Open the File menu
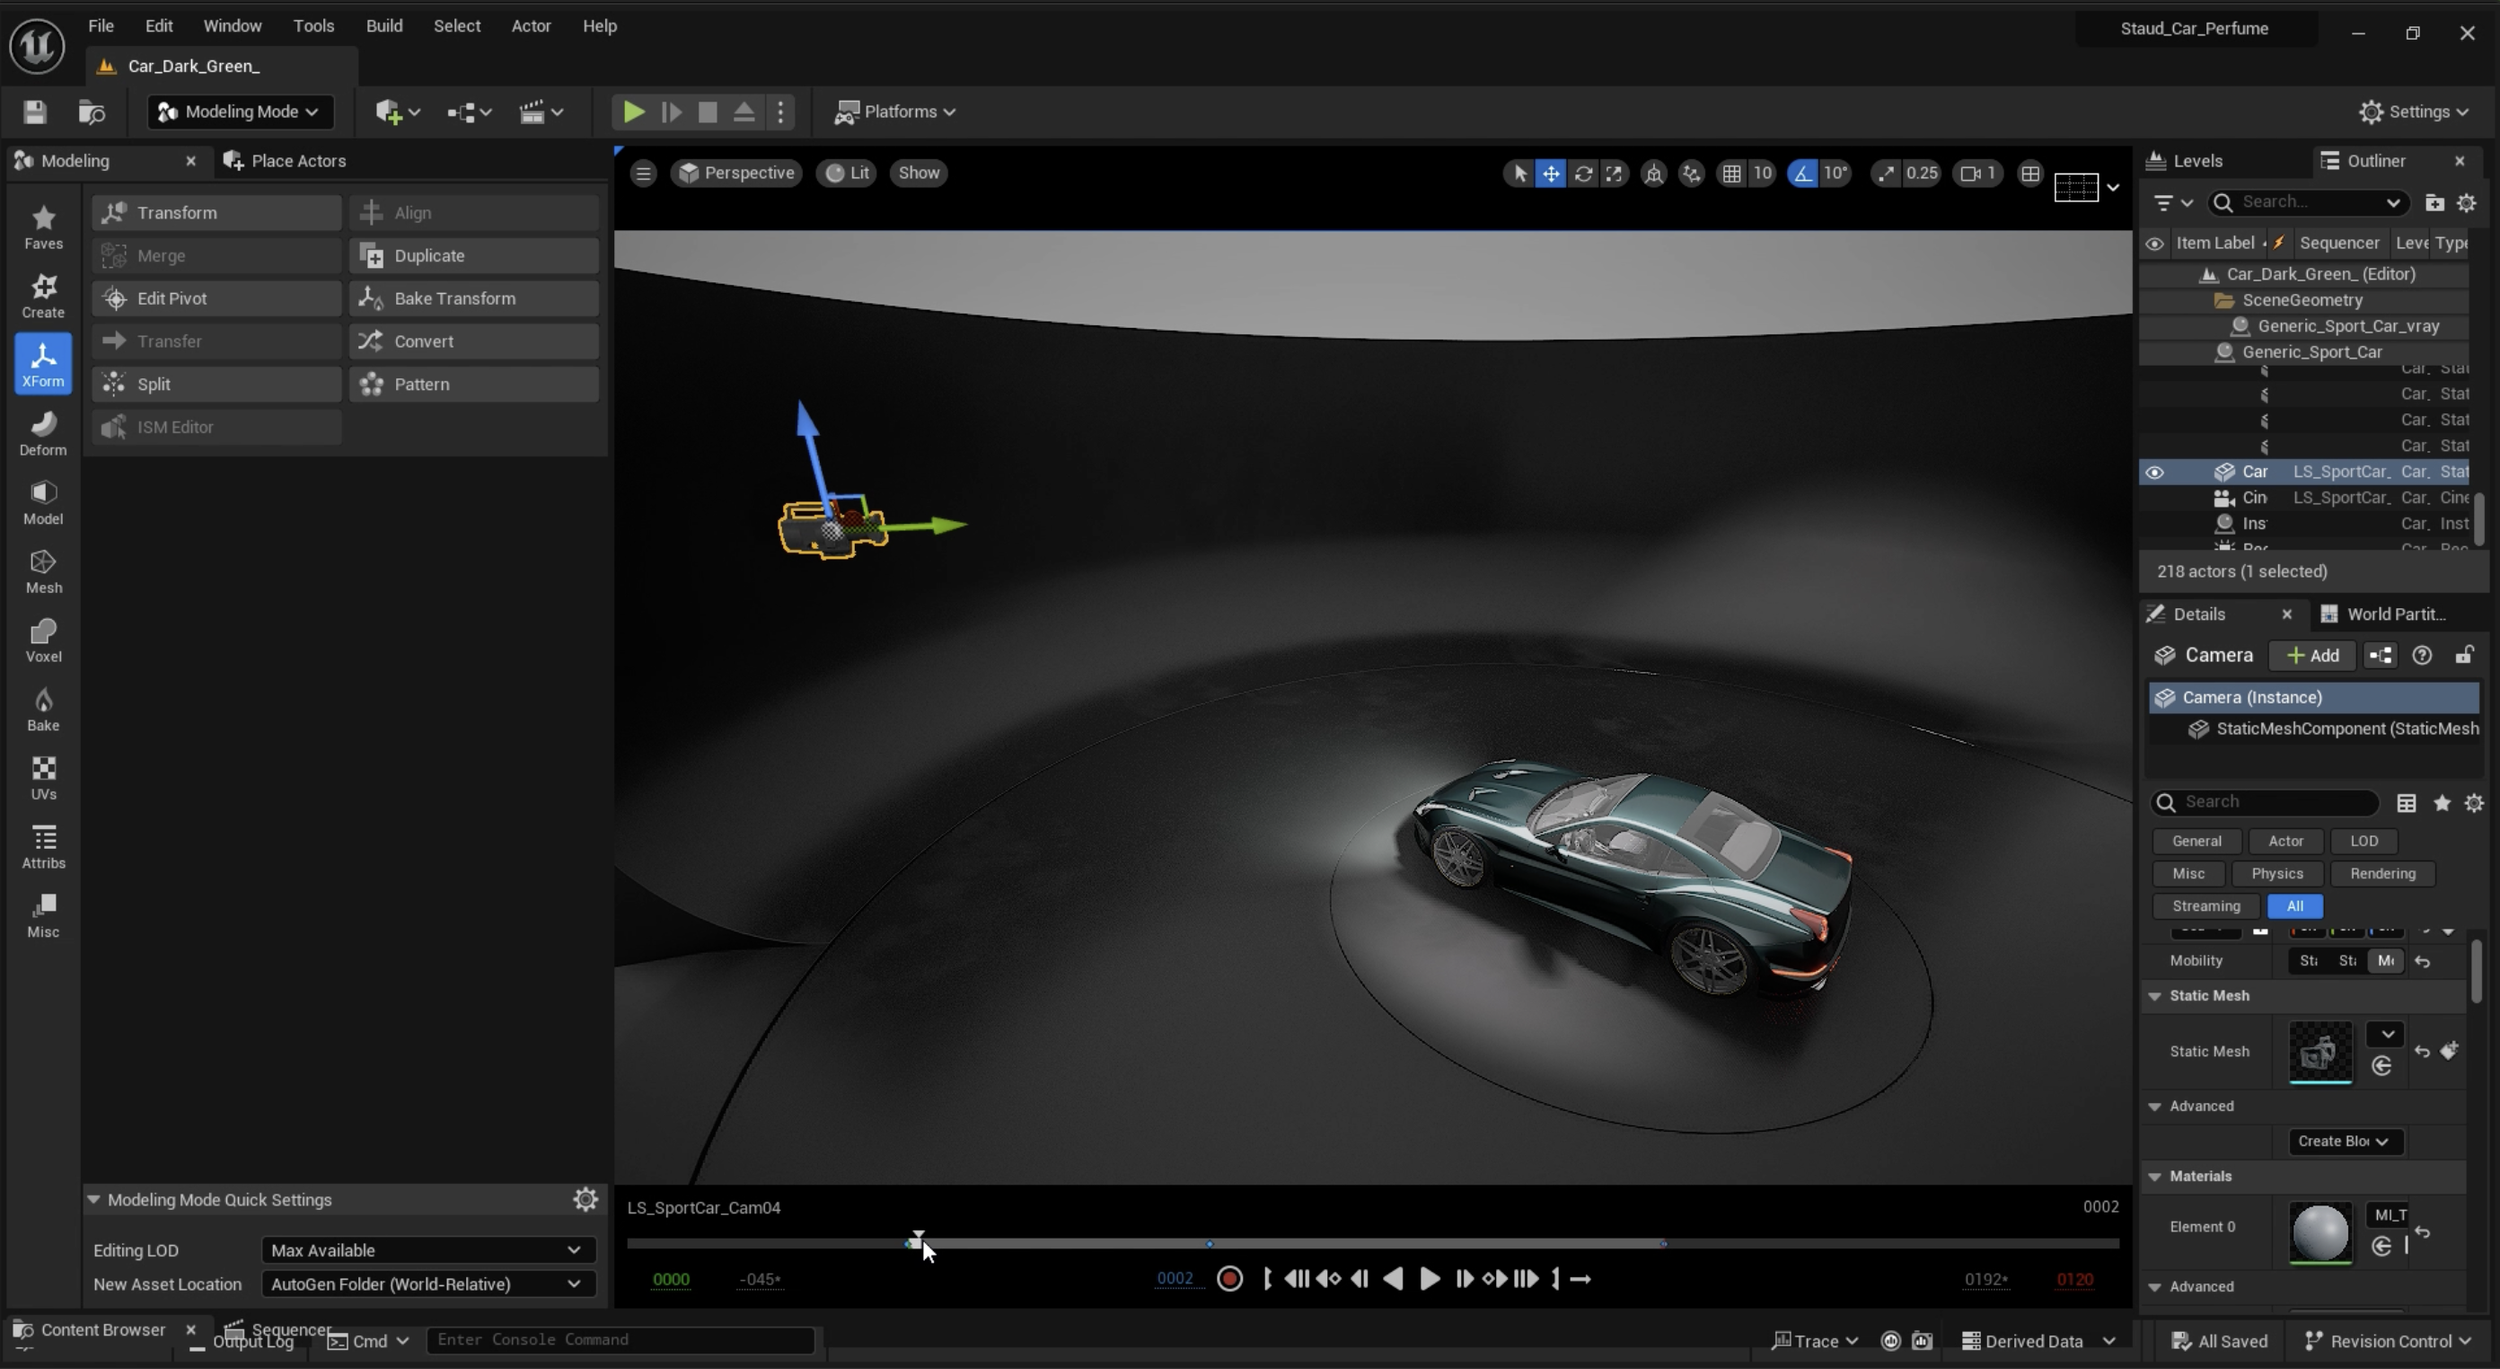Screen dimensions: 2500x1369 coord(101,26)
